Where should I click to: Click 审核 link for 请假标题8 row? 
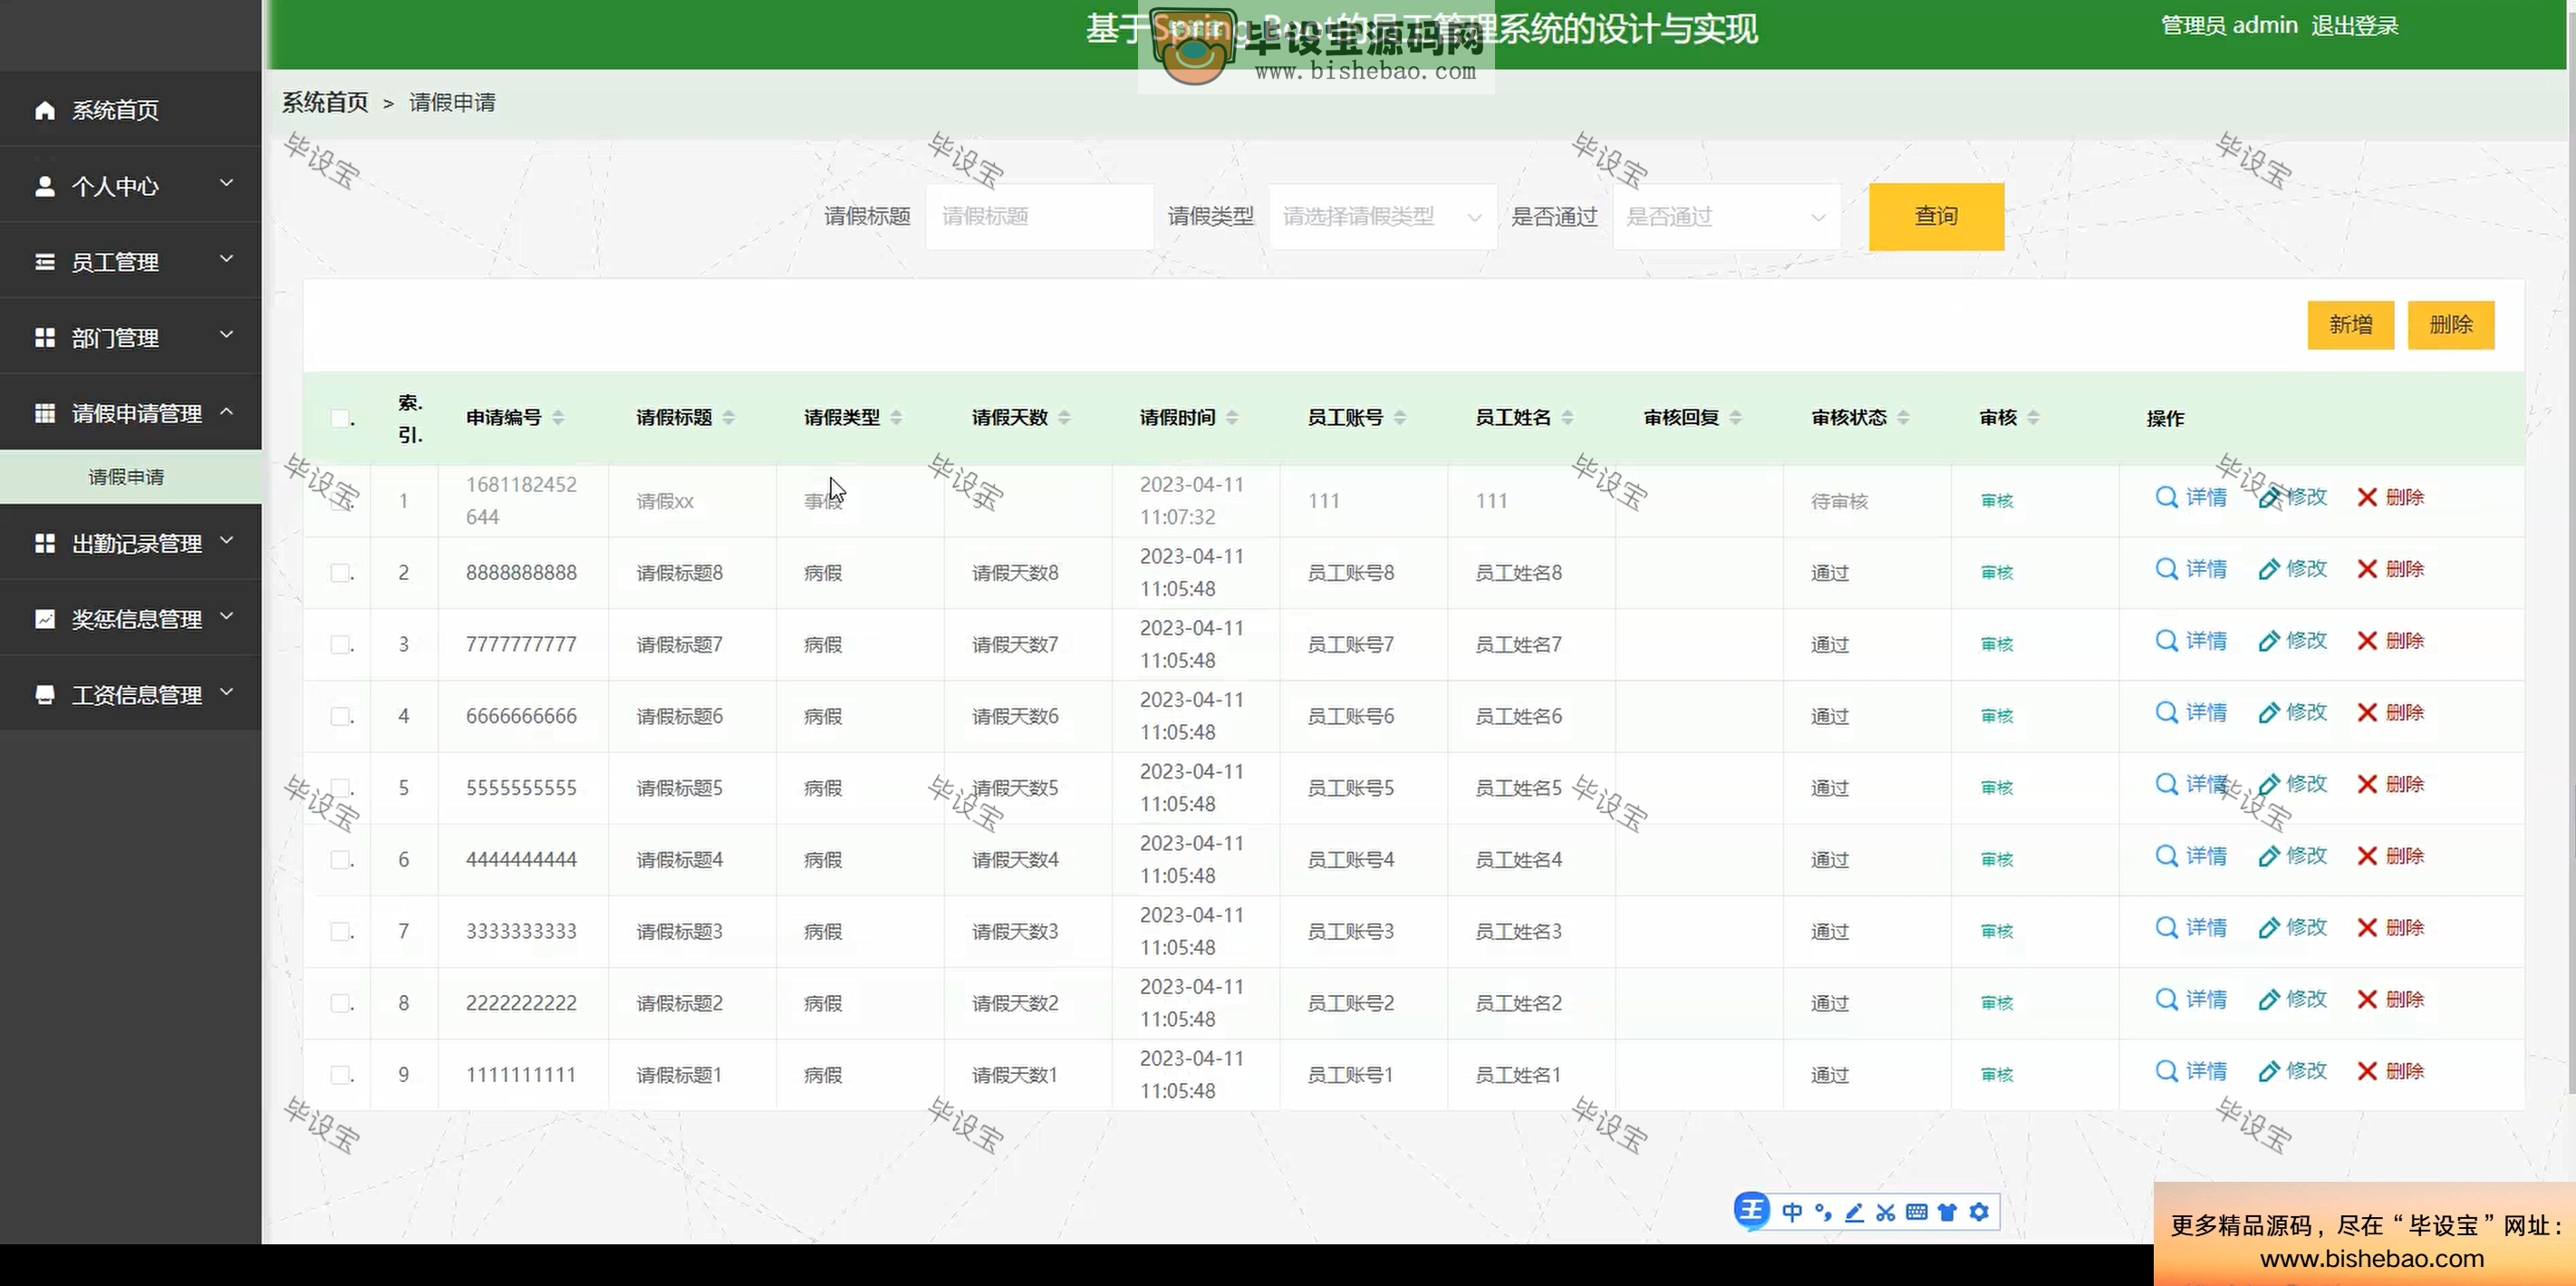[x=1997, y=573]
